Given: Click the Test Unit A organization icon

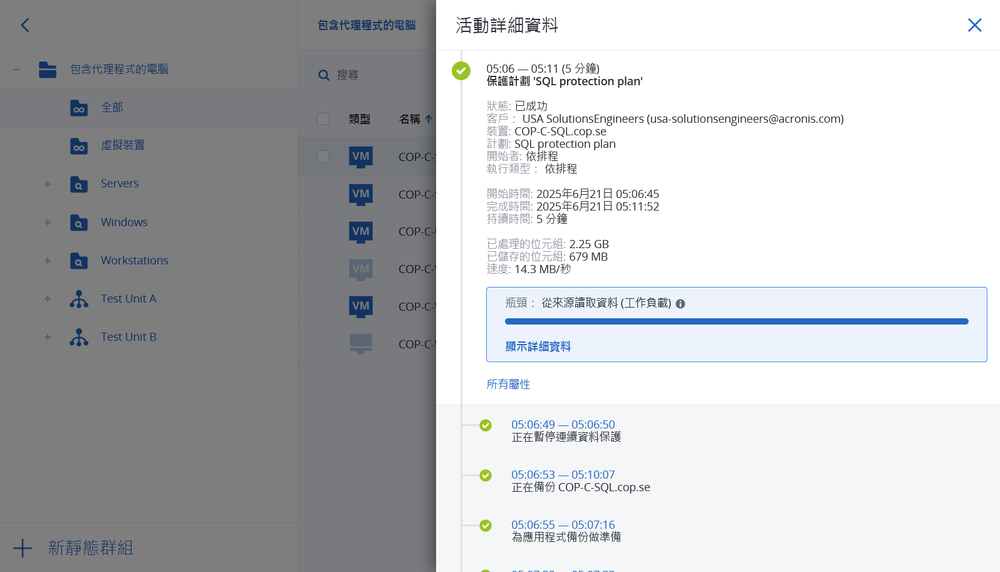Looking at the screenshot, I should pos(79,299).
